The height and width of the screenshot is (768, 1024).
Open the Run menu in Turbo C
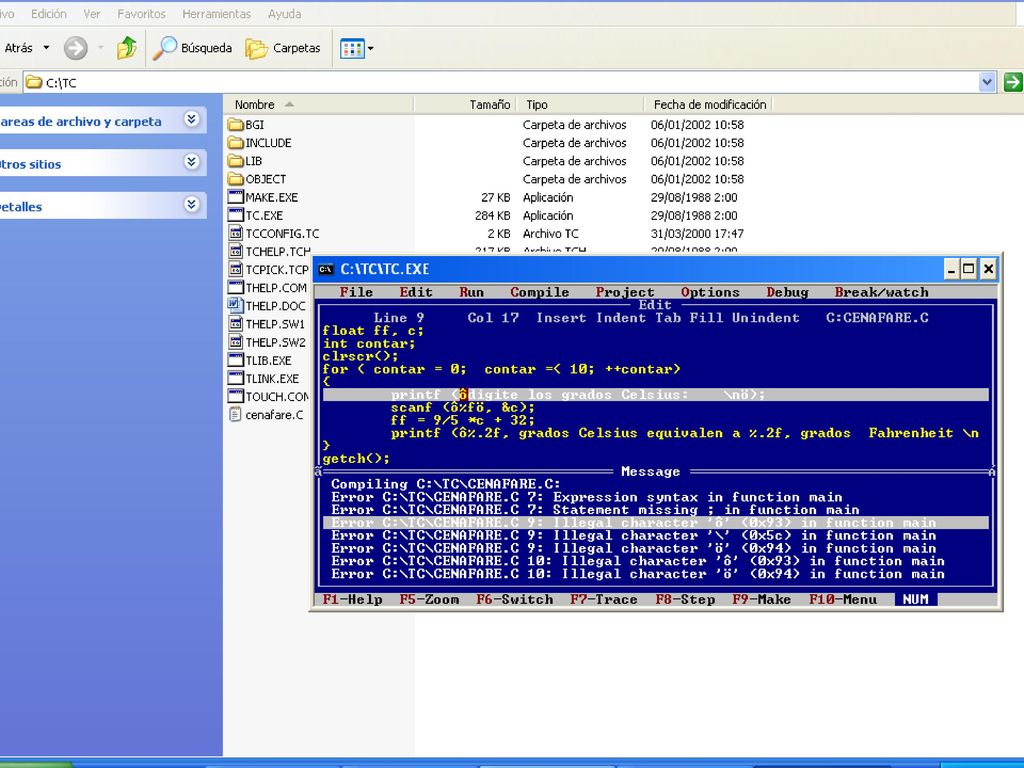(x=472, y=293)
